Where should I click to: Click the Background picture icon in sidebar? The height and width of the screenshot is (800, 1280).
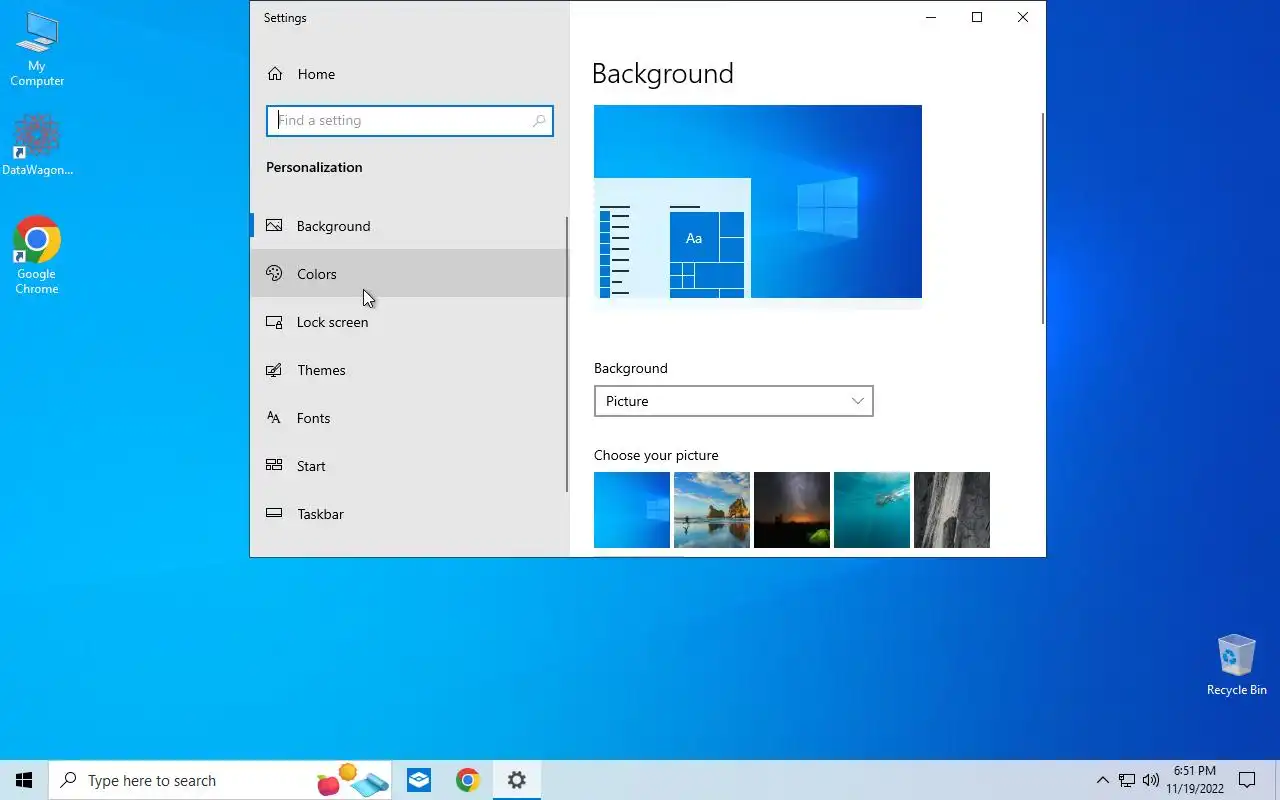click(274, 226)
